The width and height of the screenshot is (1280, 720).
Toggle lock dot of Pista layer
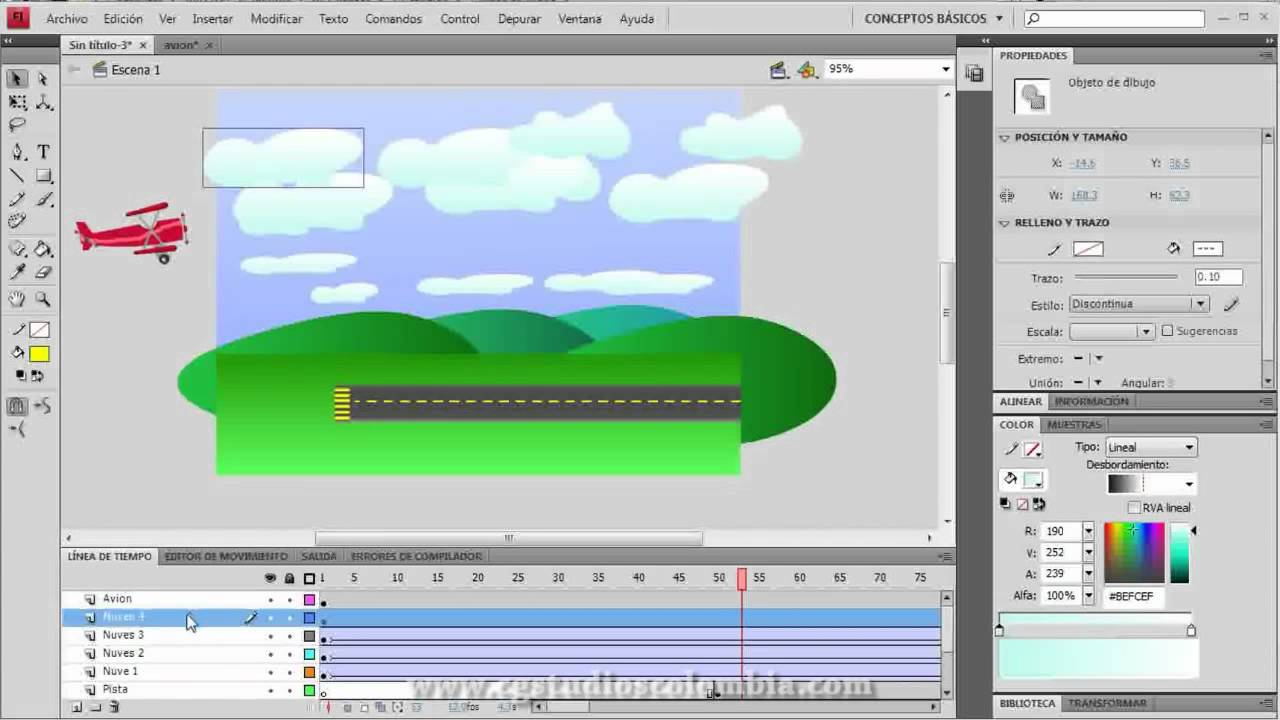(x=290, y=691)
